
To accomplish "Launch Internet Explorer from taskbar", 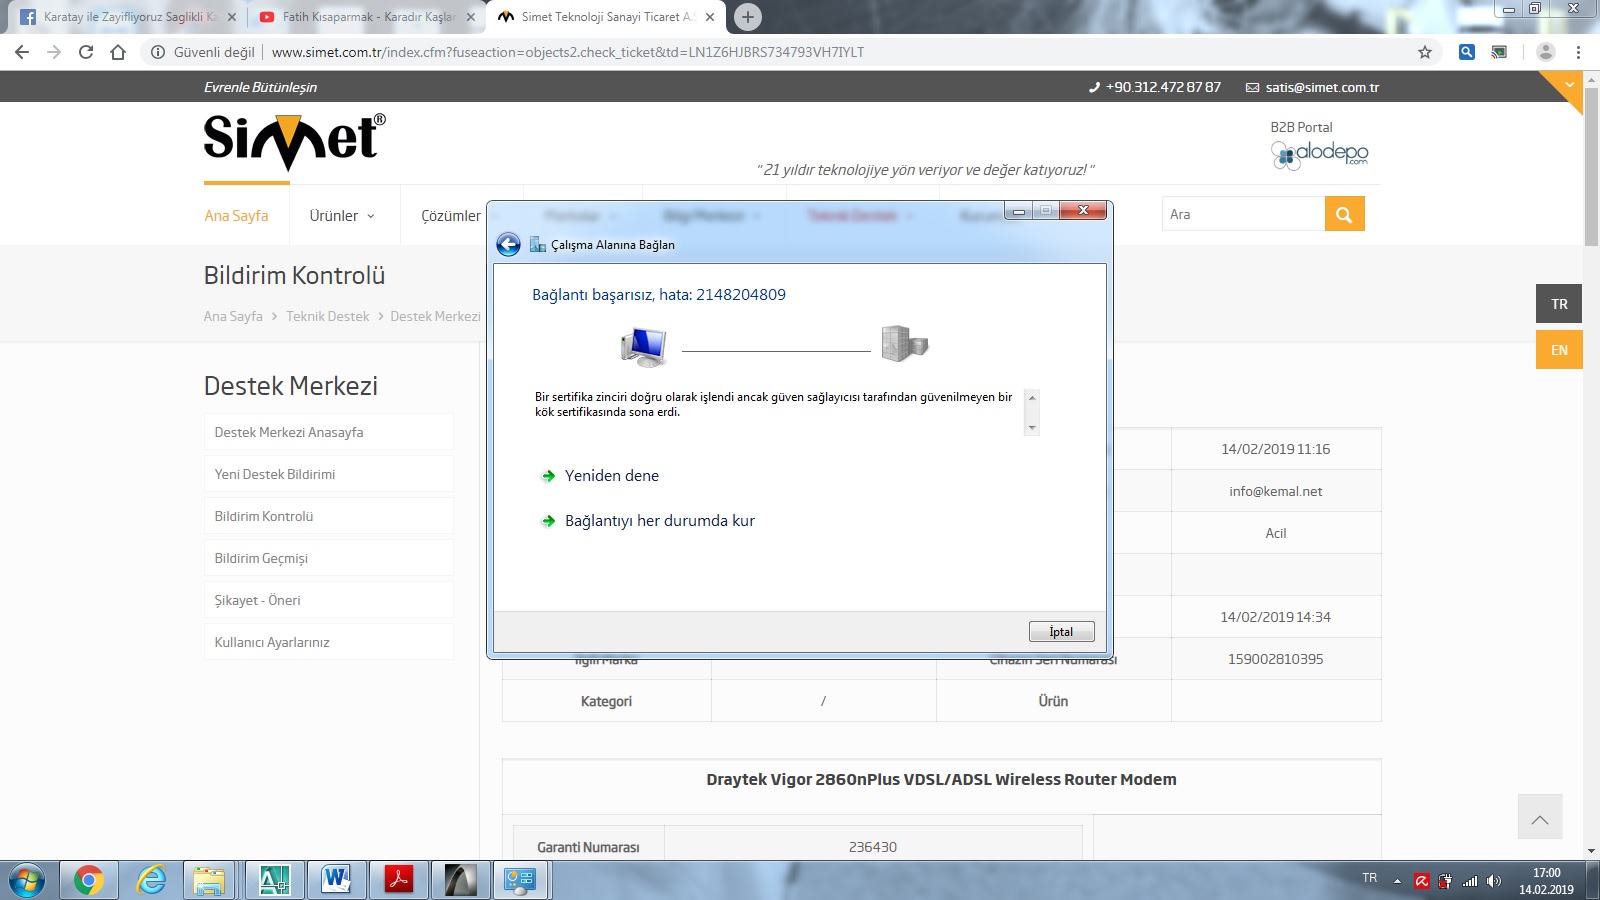I will [x=151, y=880].
